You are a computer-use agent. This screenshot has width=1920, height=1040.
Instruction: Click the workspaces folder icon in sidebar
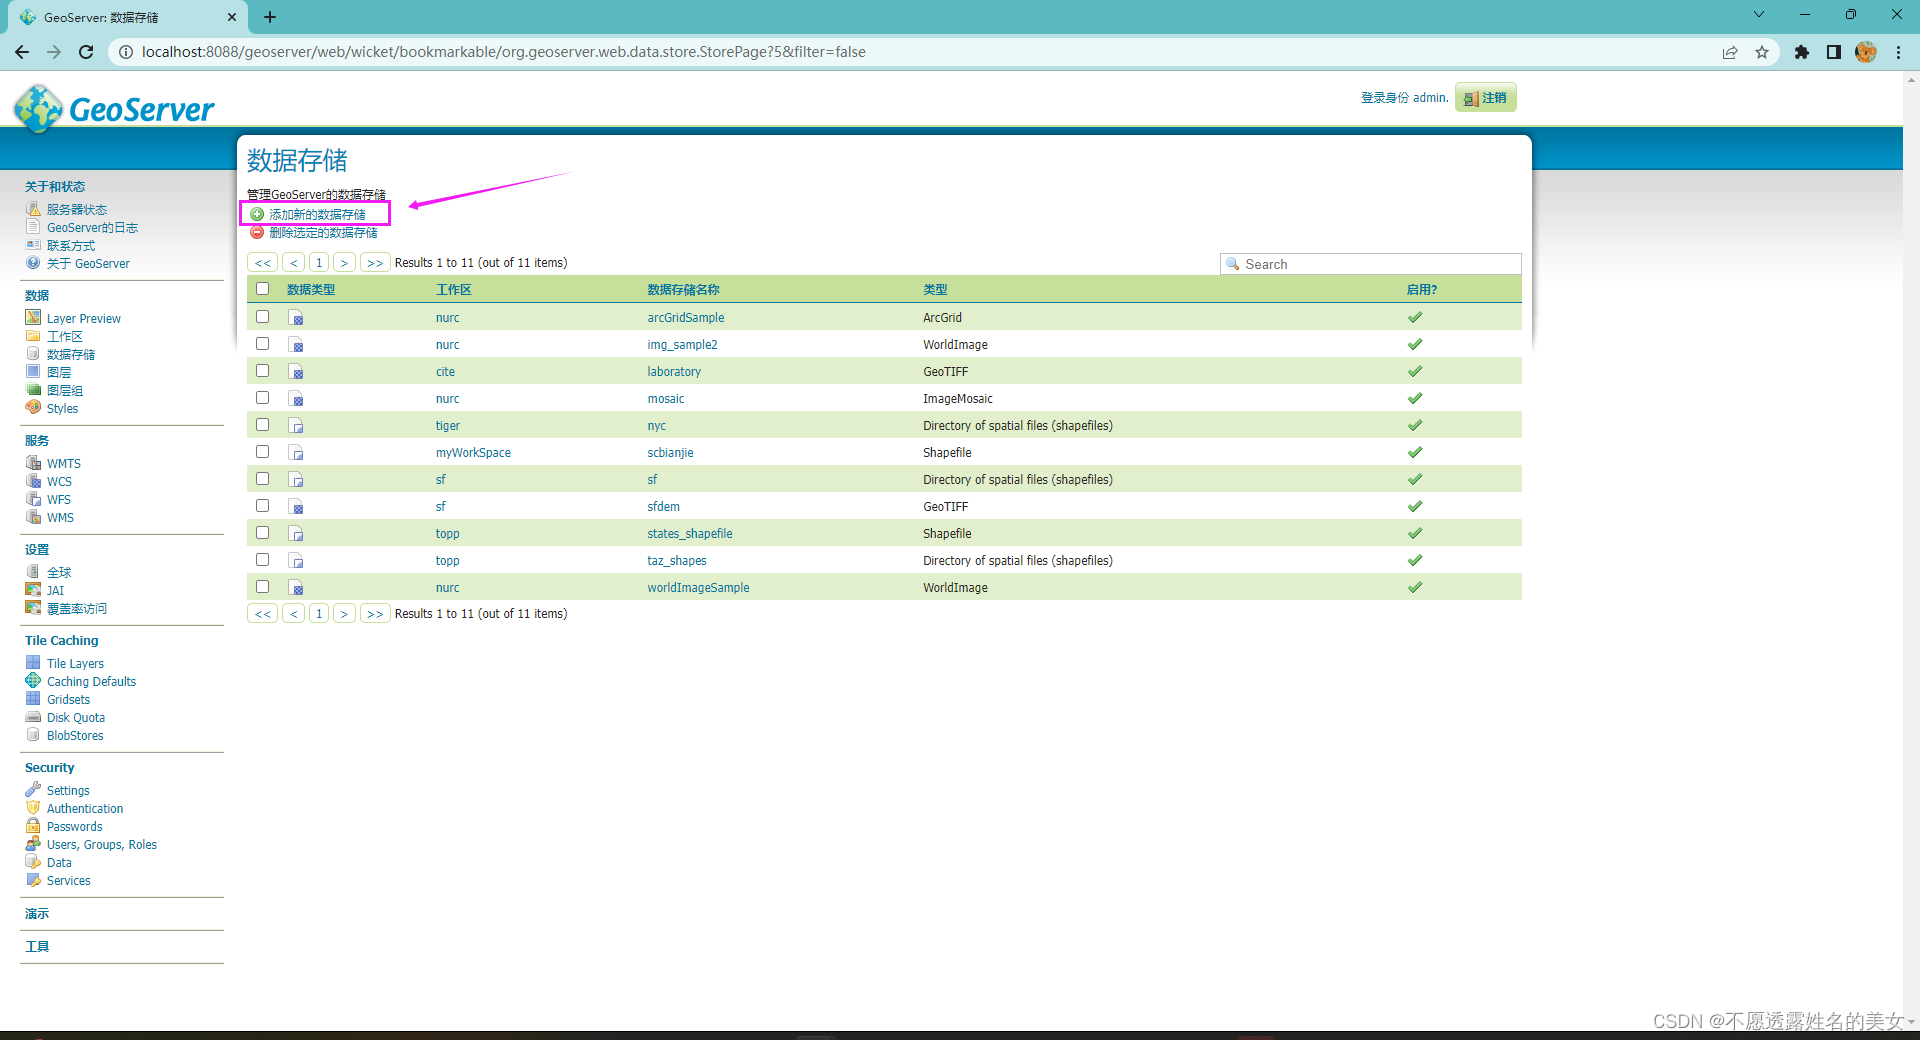click(33, 336)
